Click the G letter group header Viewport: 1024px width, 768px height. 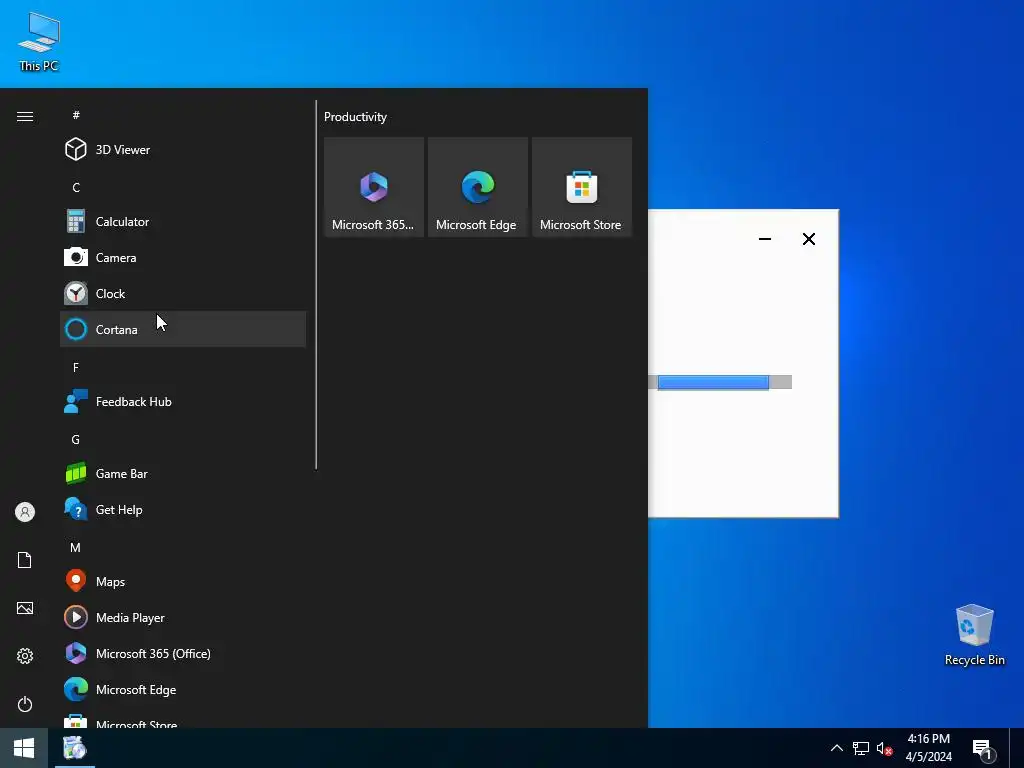point(76,440)
